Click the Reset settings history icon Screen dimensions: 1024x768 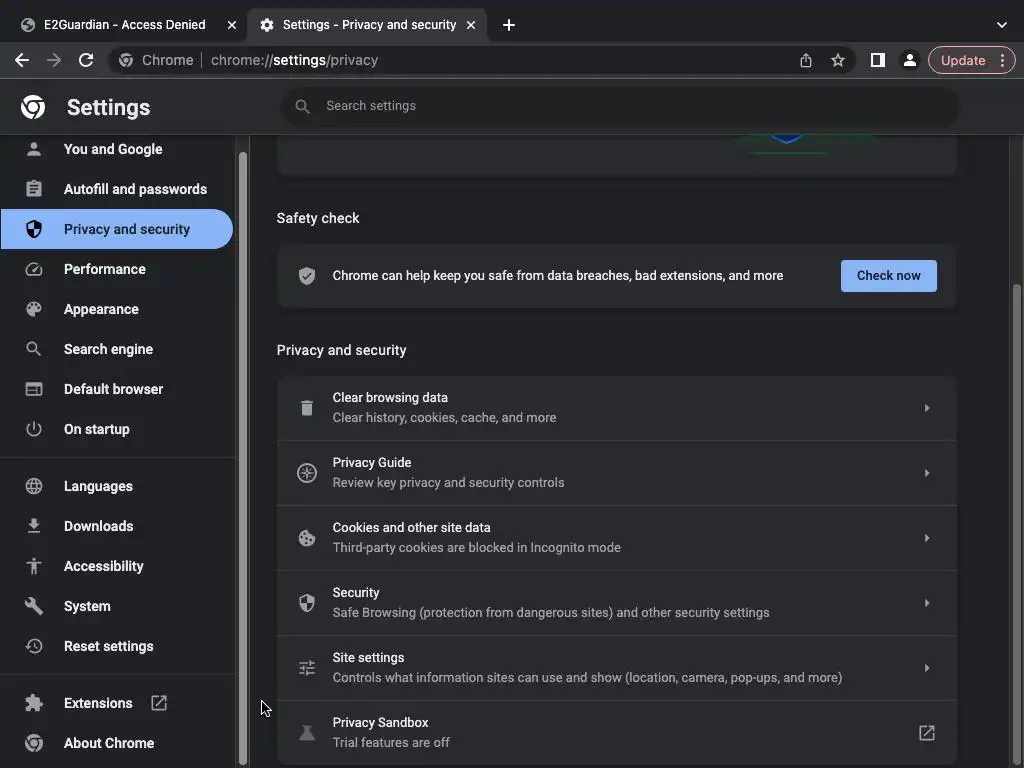click(x=34, y=646)
